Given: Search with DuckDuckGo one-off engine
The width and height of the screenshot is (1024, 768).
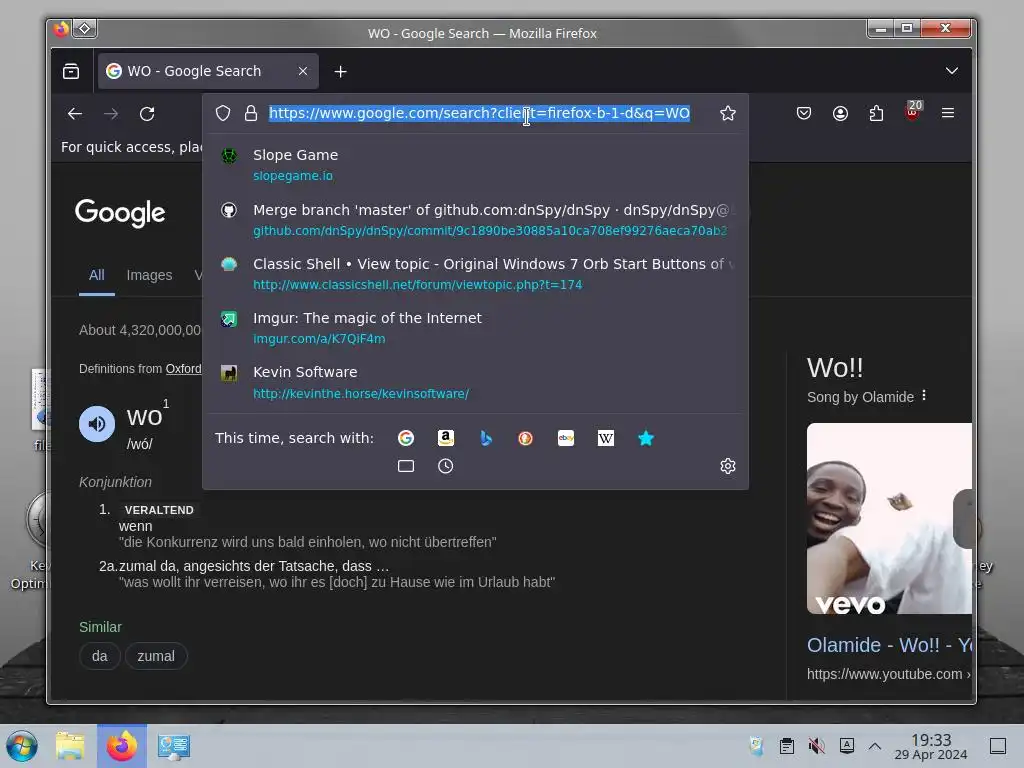Looking at the screenshot, I should (x=525, y=438).
